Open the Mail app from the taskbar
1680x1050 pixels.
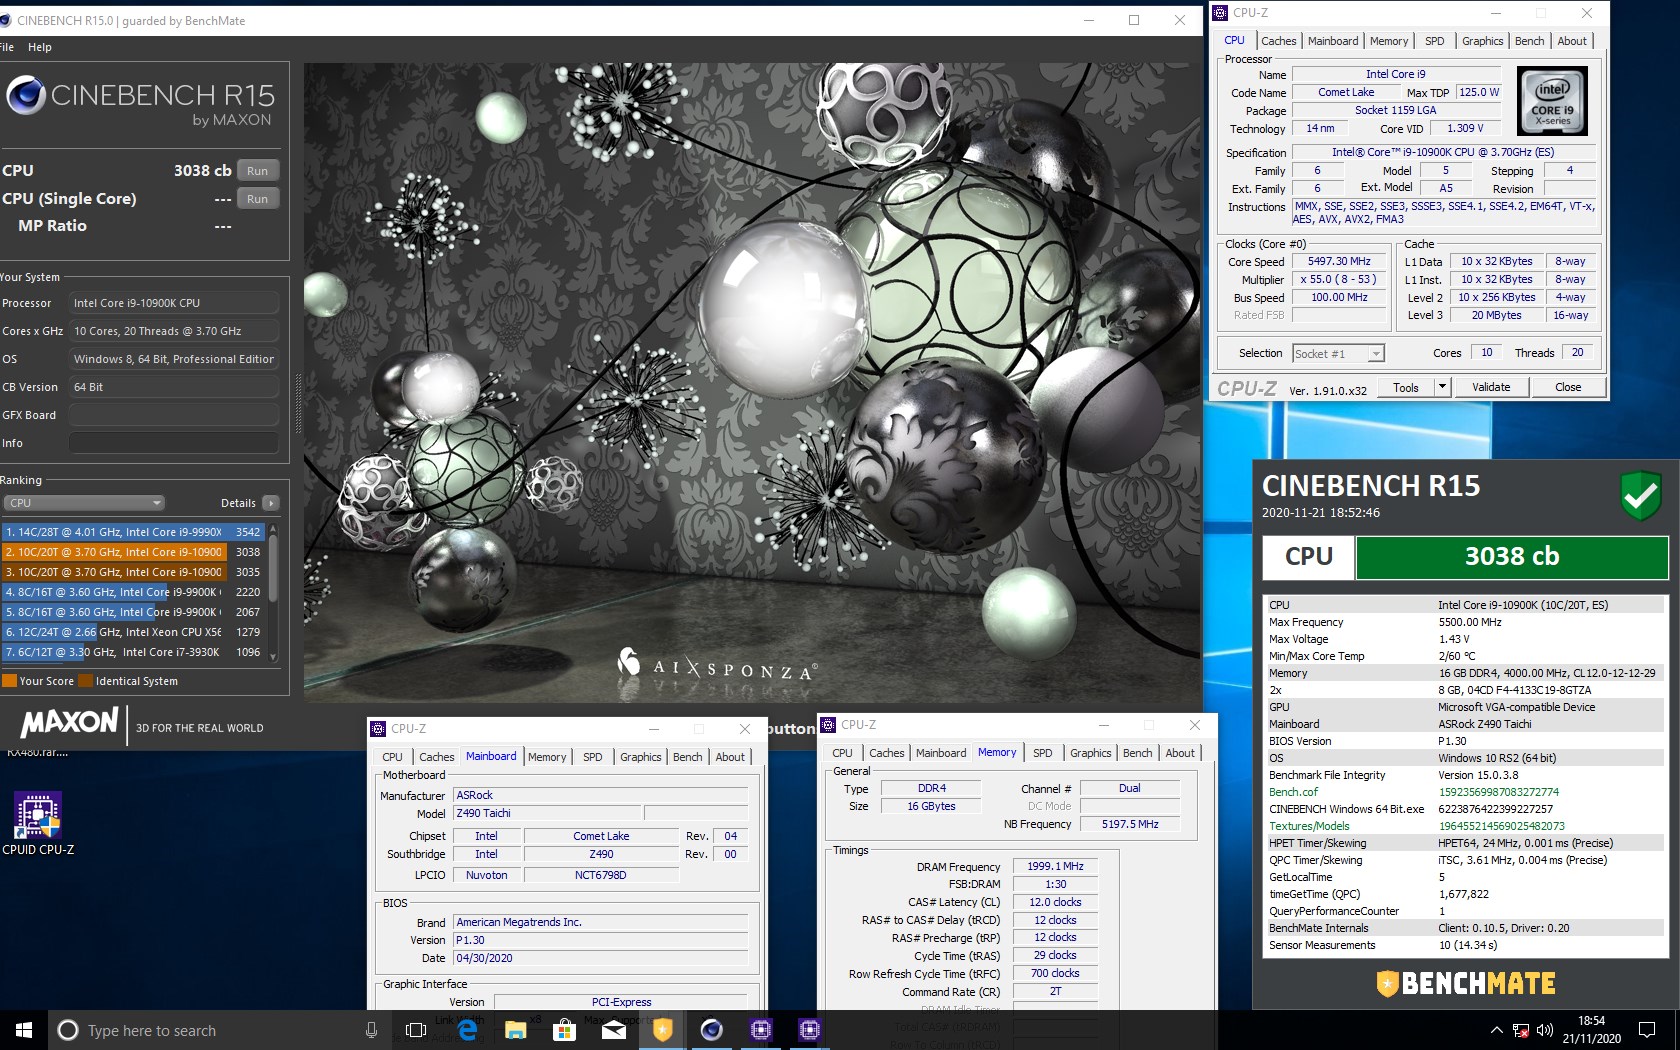tap(613, 1030)
